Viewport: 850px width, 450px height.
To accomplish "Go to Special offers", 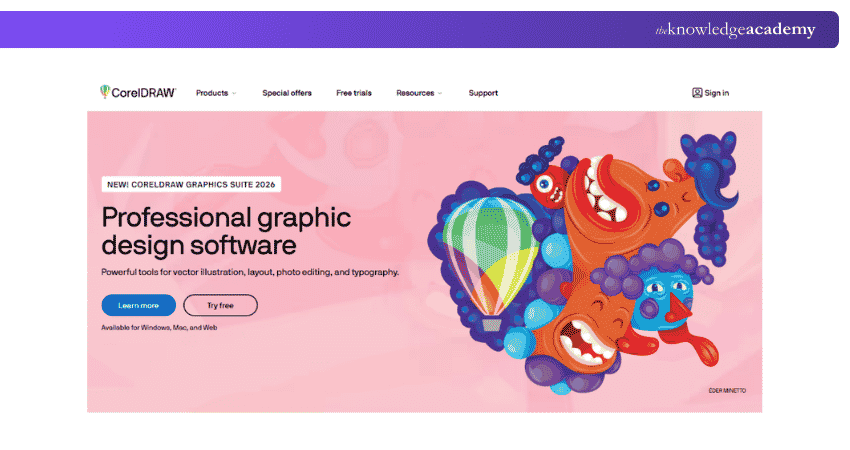I will pyautogui.click(x=287, y=93).
